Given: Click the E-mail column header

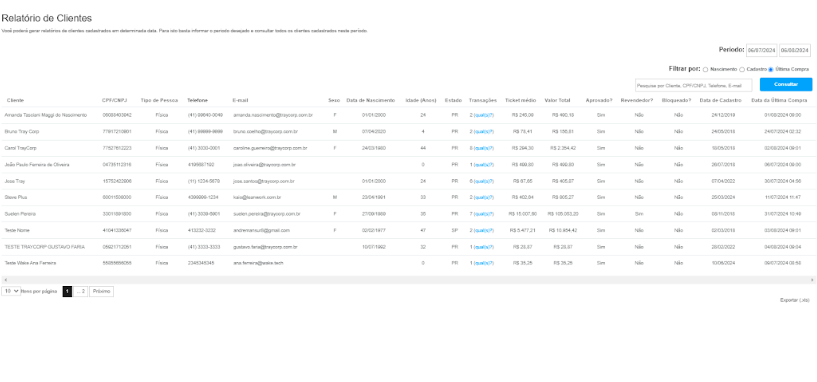Looking at the screenshot, I should 241,100.
